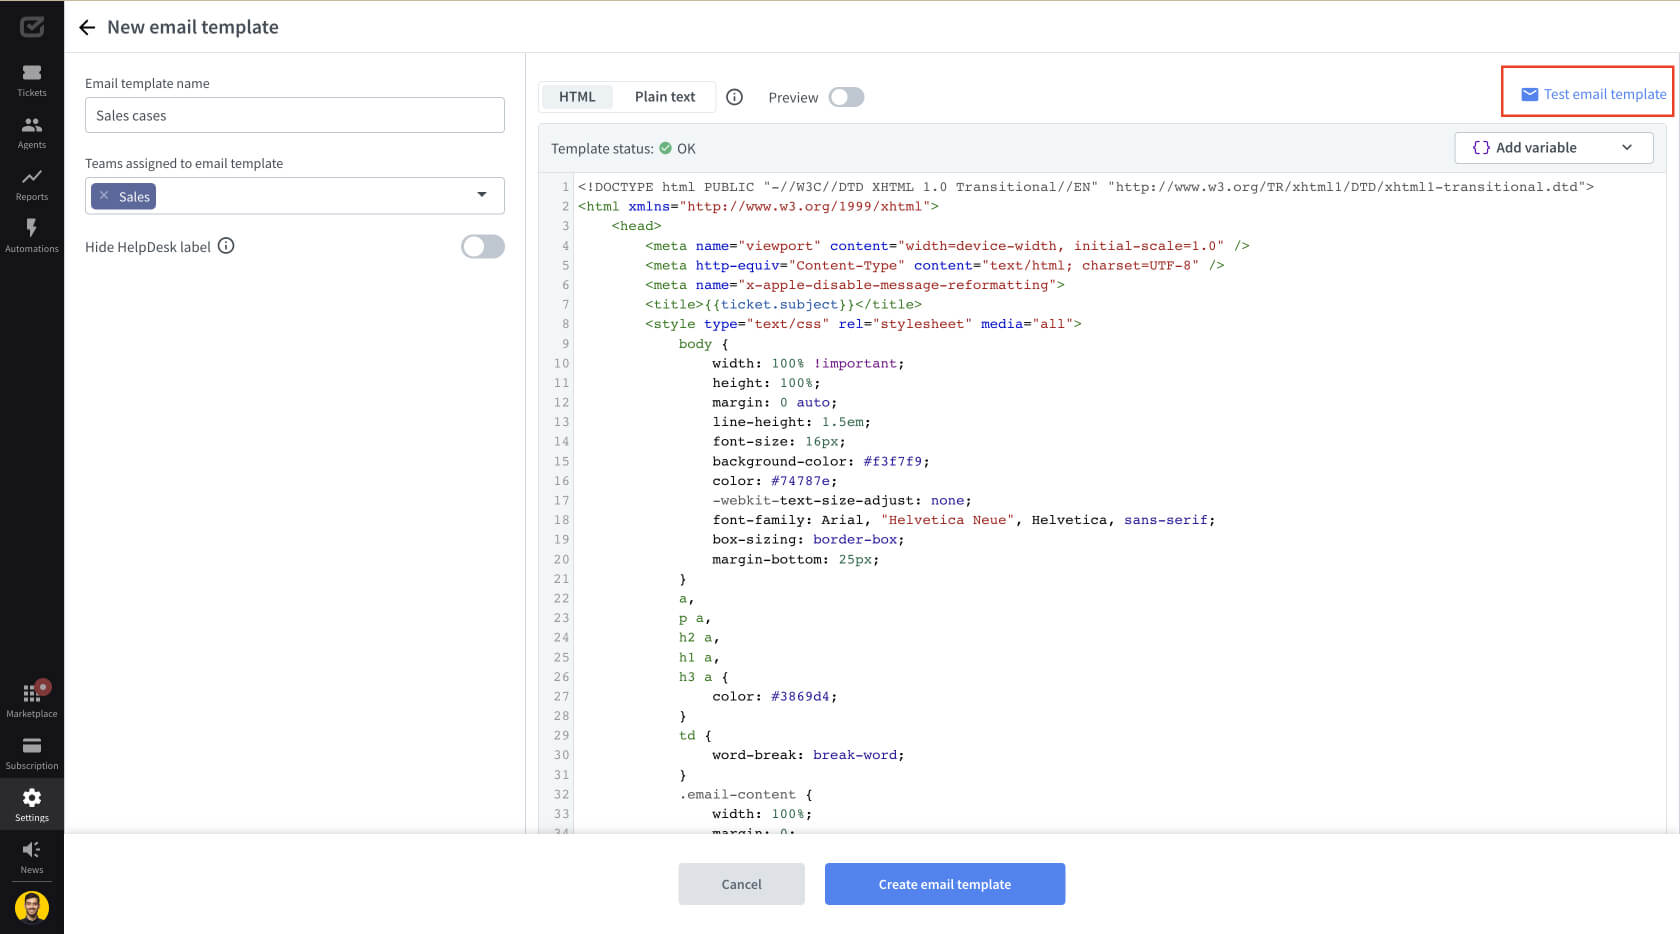Click the Cancel button
This screenshot has height=934, width=1680.
tap(741, 884)
